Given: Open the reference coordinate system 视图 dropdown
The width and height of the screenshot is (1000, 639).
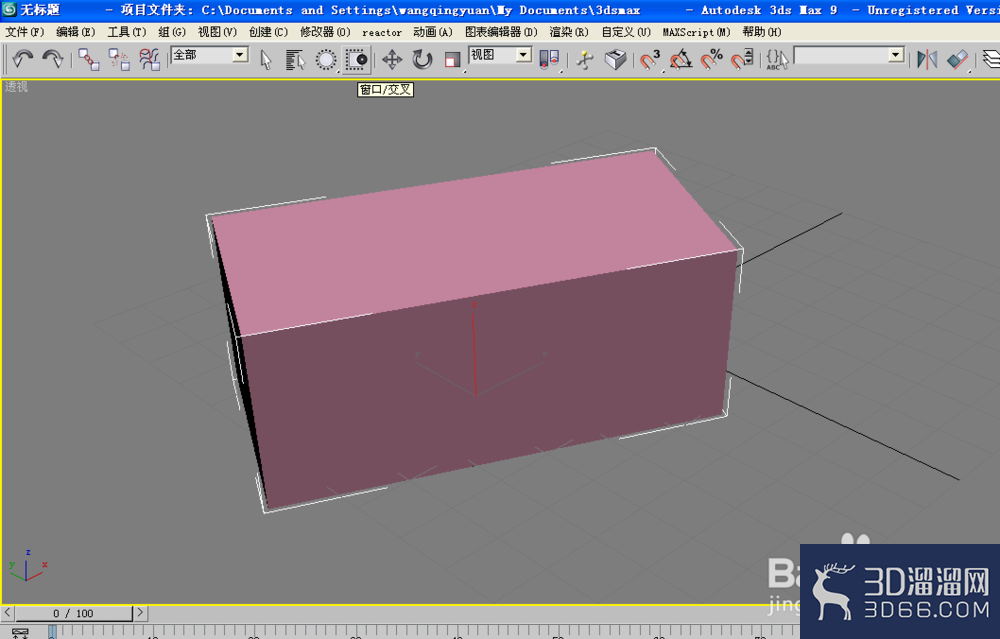Looking at the screenshot, I should pyautogui.click(x=524, y=55).
